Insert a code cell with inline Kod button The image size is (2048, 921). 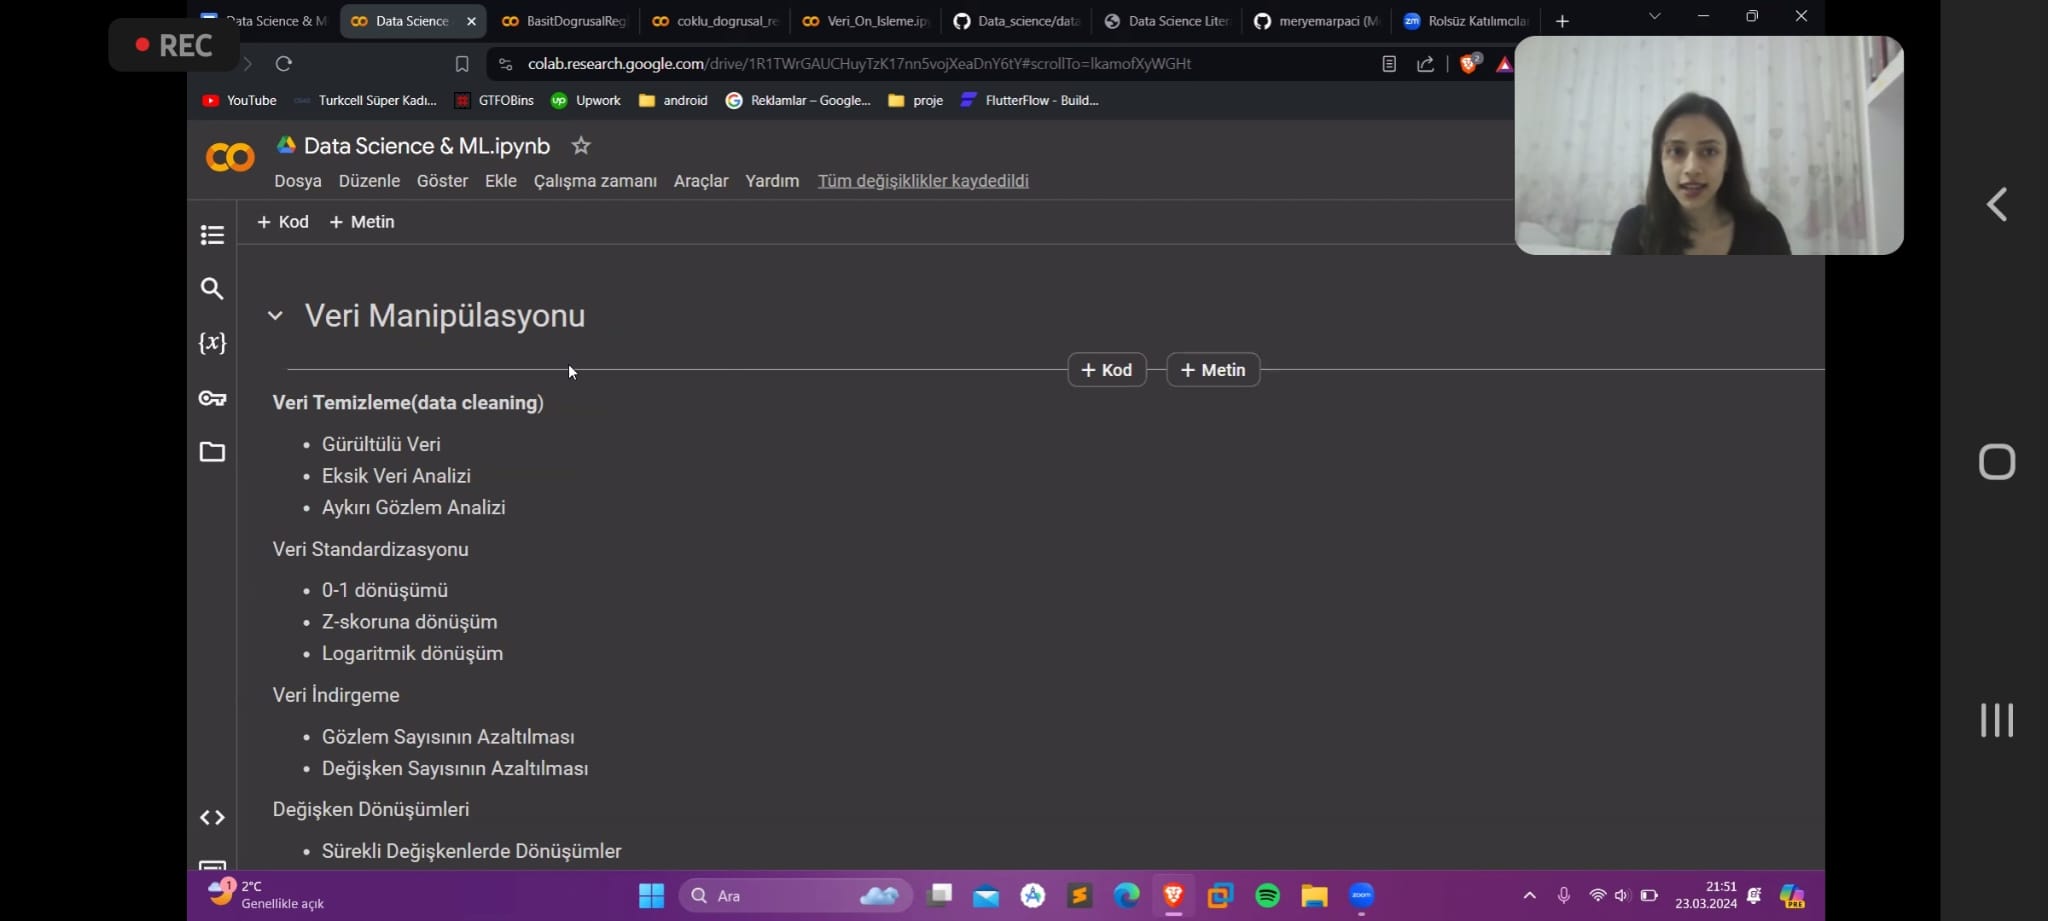coord(1107,370)
